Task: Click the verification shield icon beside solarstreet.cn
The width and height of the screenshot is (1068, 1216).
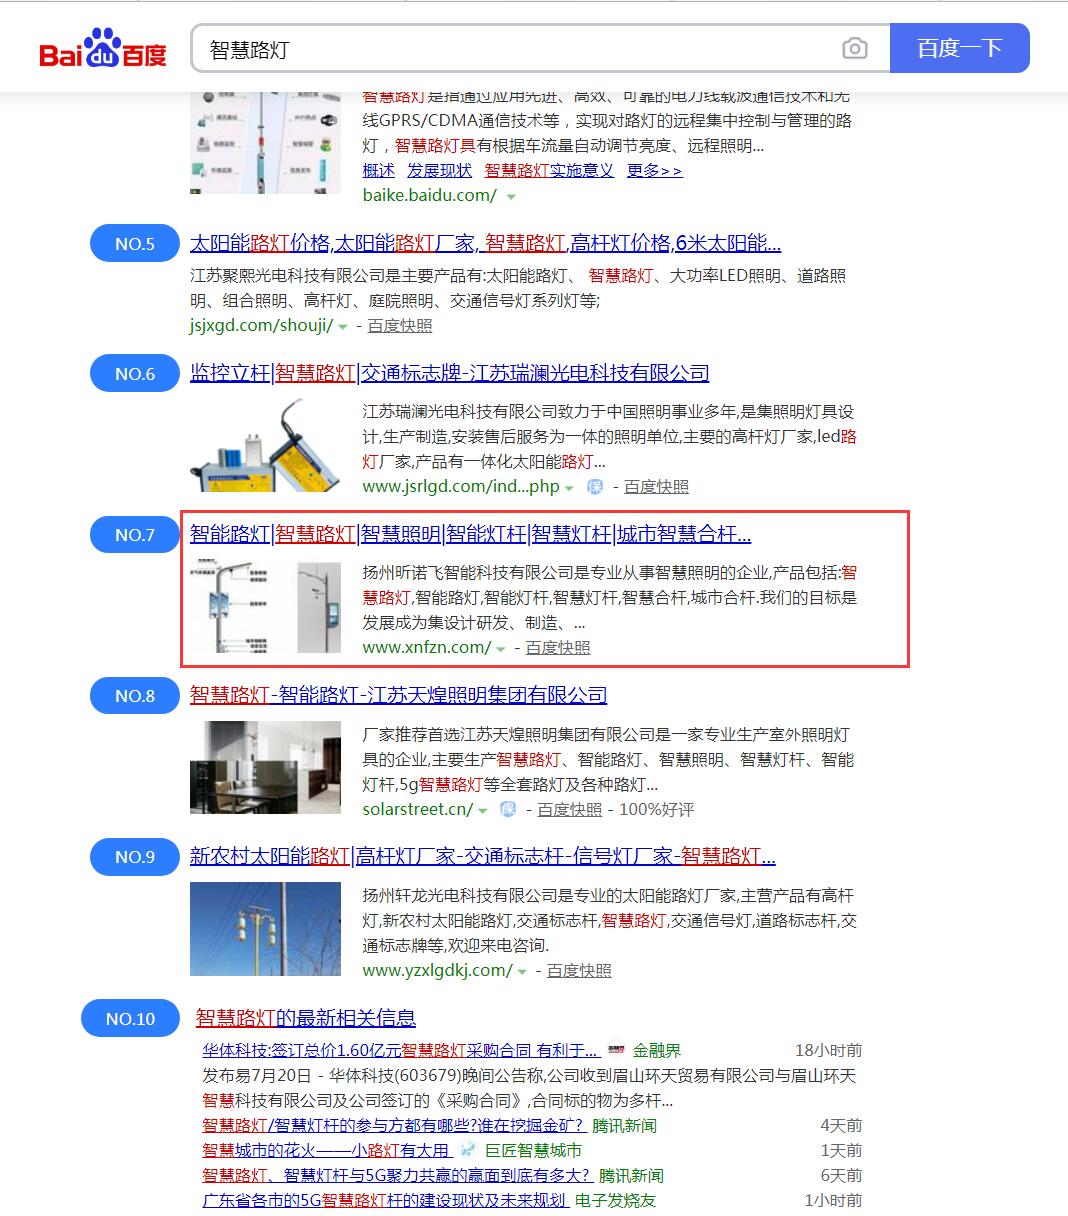Action: tap(508, 809)
